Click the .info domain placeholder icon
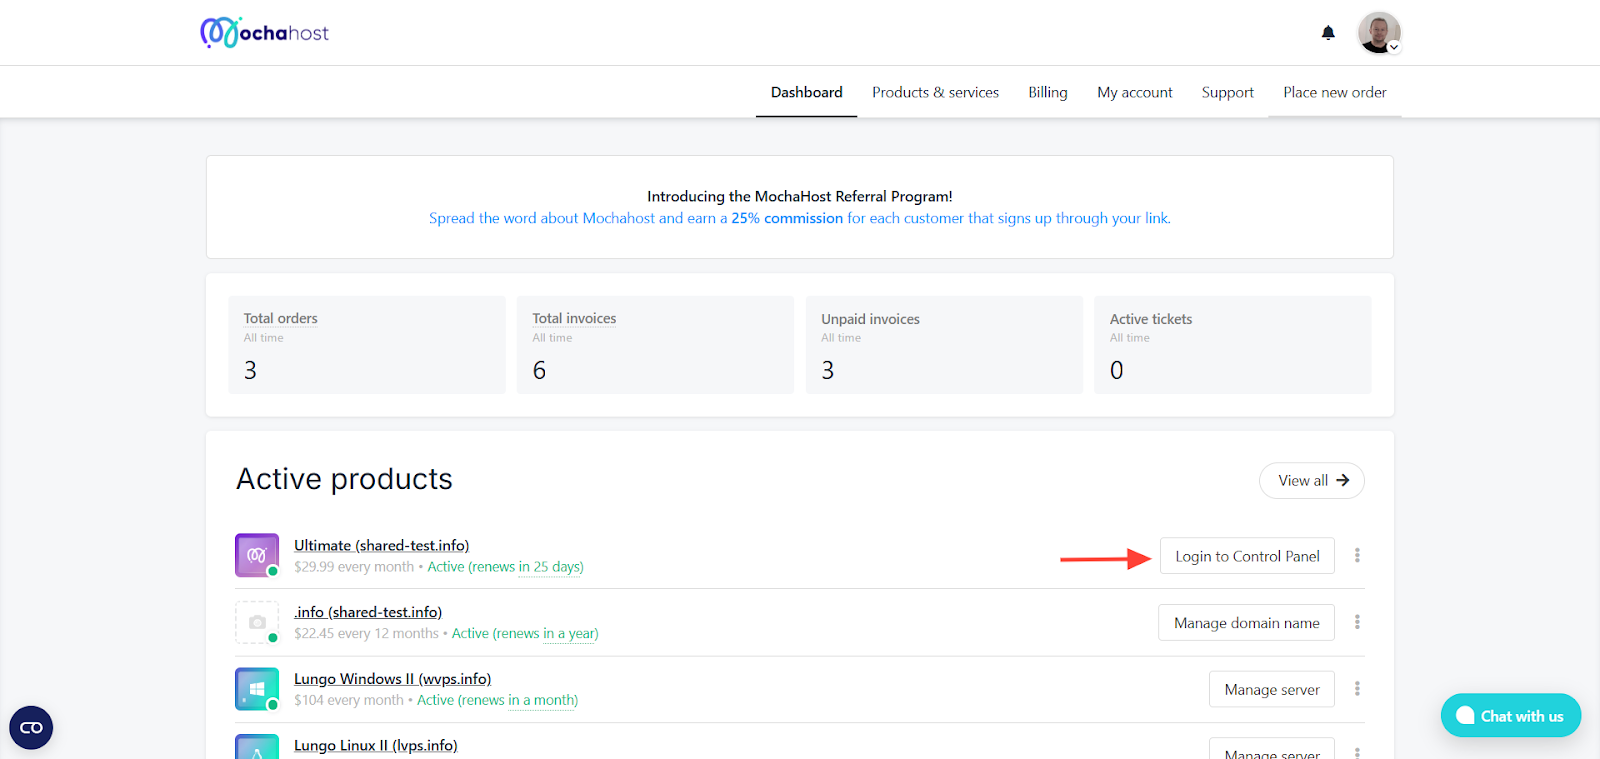This screenshot has height=759, width=1600. [257, 622]
